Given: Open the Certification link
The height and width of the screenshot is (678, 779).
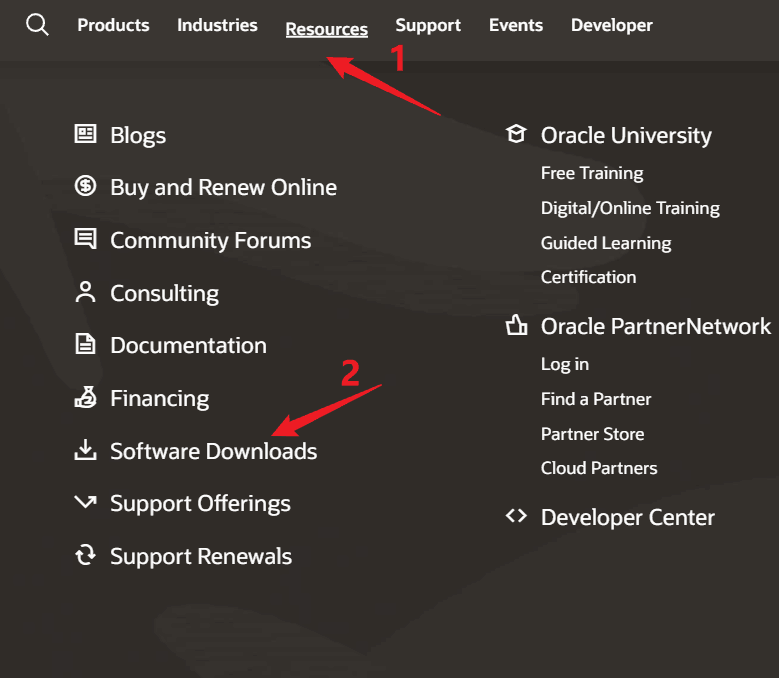Looking at the screenshot, I should [x=588, y=277].
